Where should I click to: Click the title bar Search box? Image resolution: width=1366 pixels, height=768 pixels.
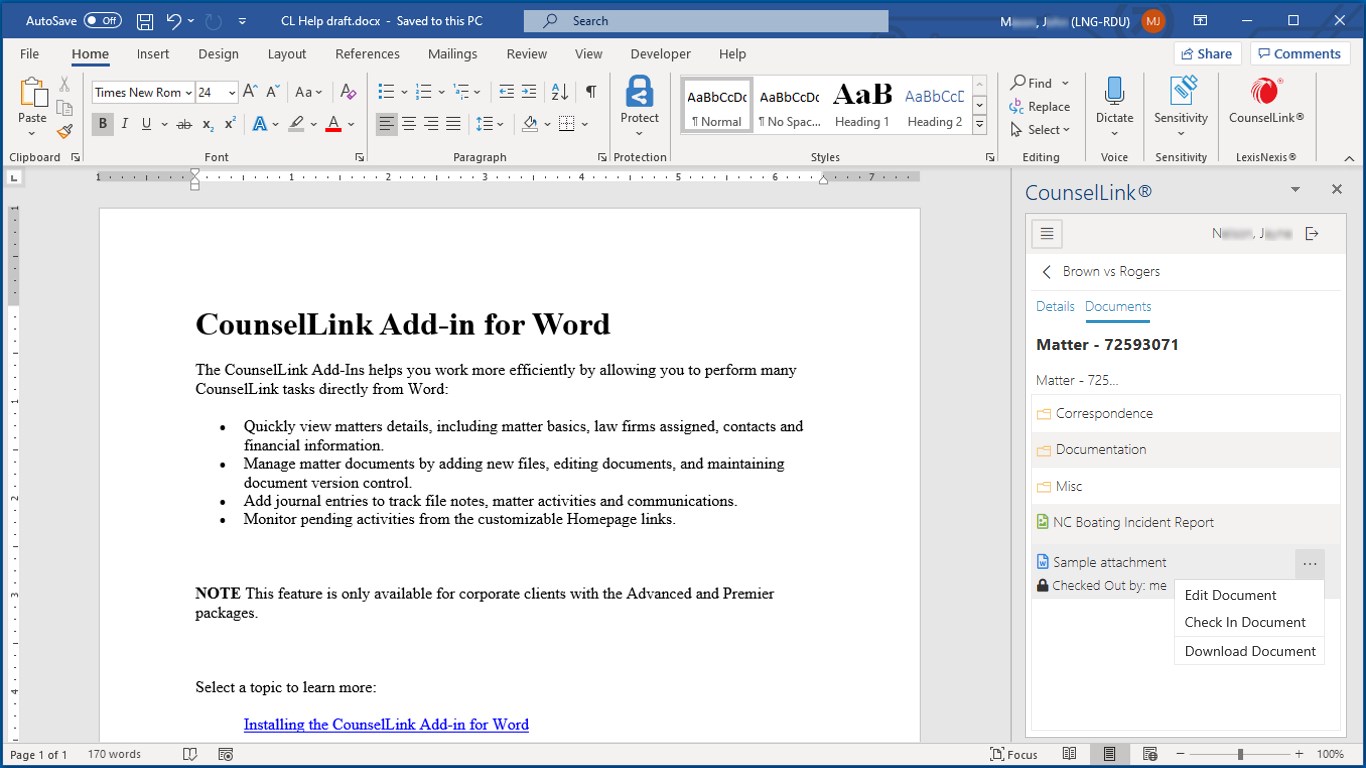[705, 21]
